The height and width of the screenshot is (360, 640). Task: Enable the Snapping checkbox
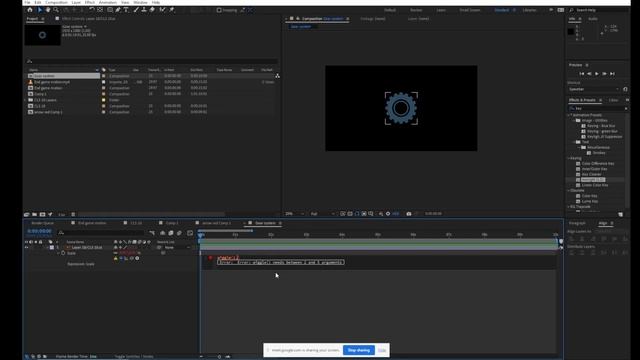point(219,10)
